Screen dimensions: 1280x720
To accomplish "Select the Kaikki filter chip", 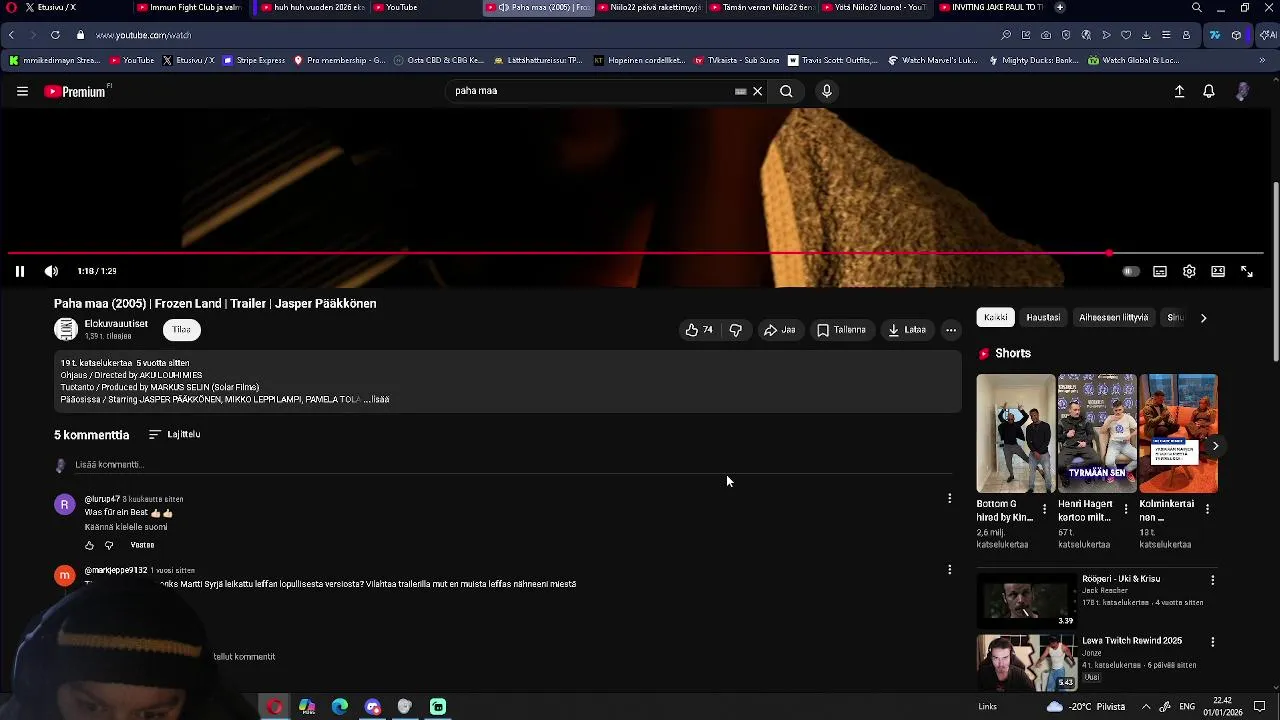I will [996, 318].
